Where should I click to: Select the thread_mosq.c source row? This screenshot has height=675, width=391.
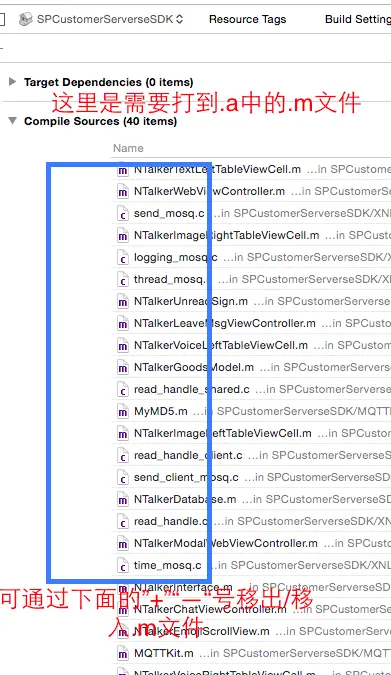click(251, 279)
